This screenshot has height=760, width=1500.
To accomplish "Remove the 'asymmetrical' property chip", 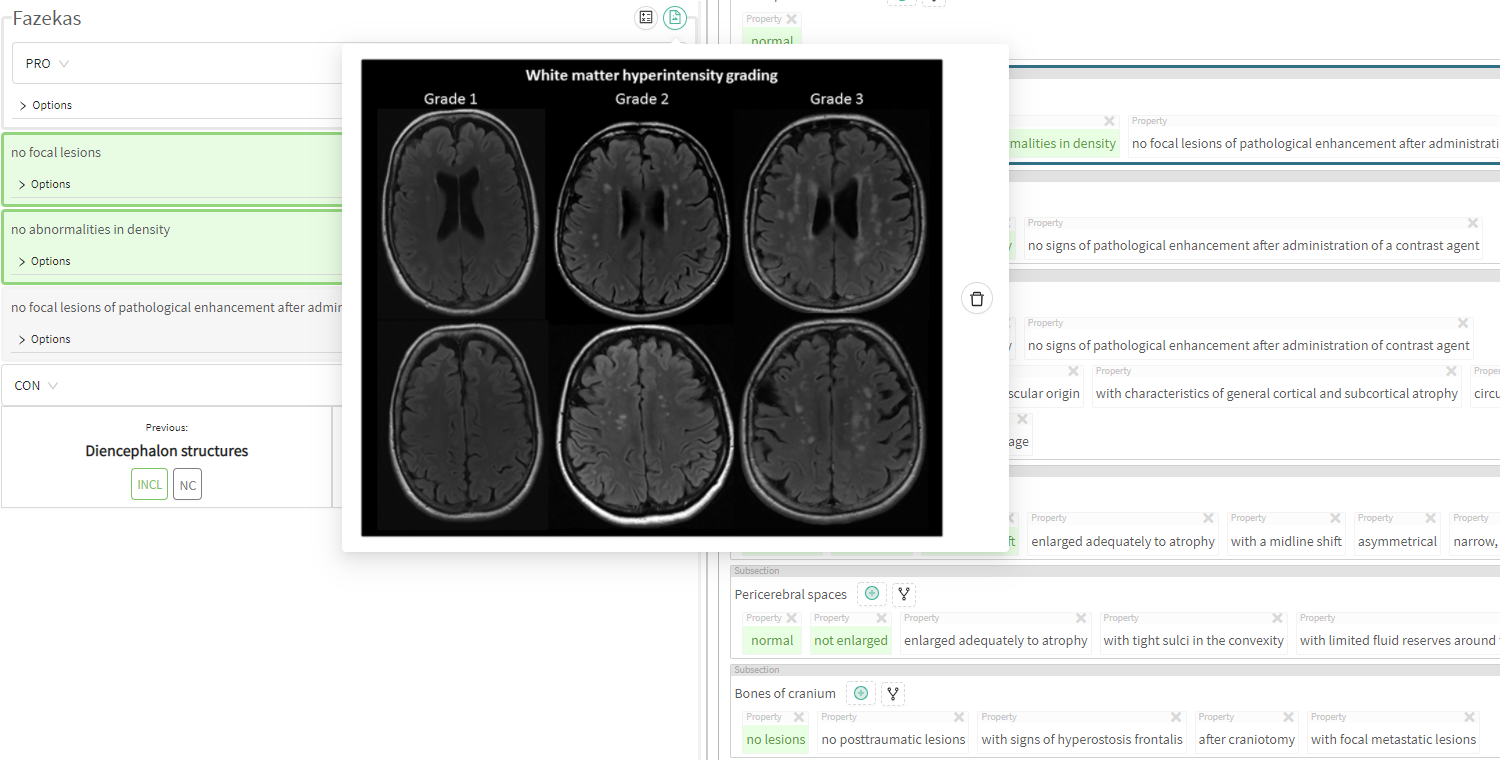I will tap(1431, 518).
